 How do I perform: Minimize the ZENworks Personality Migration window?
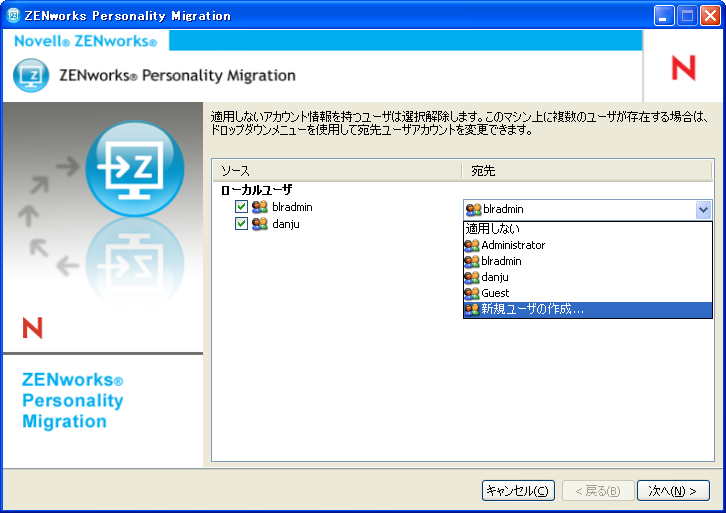click(663, 16)
